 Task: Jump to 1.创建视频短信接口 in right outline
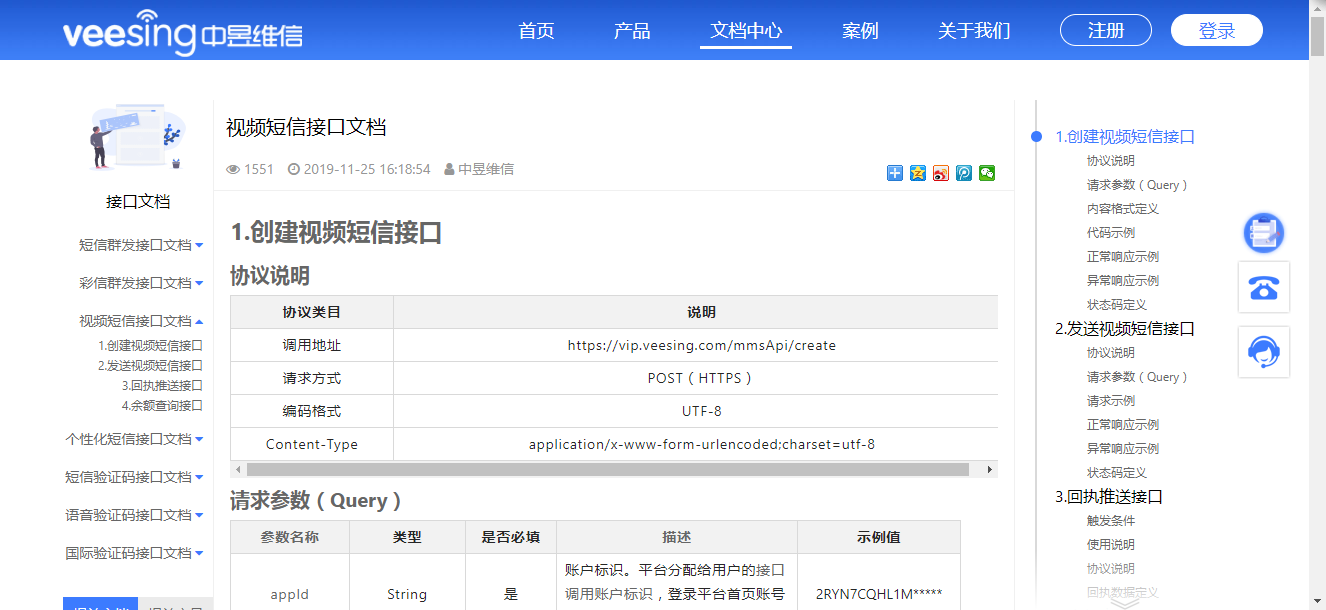pyautogui.click(x=1125, y=137)
